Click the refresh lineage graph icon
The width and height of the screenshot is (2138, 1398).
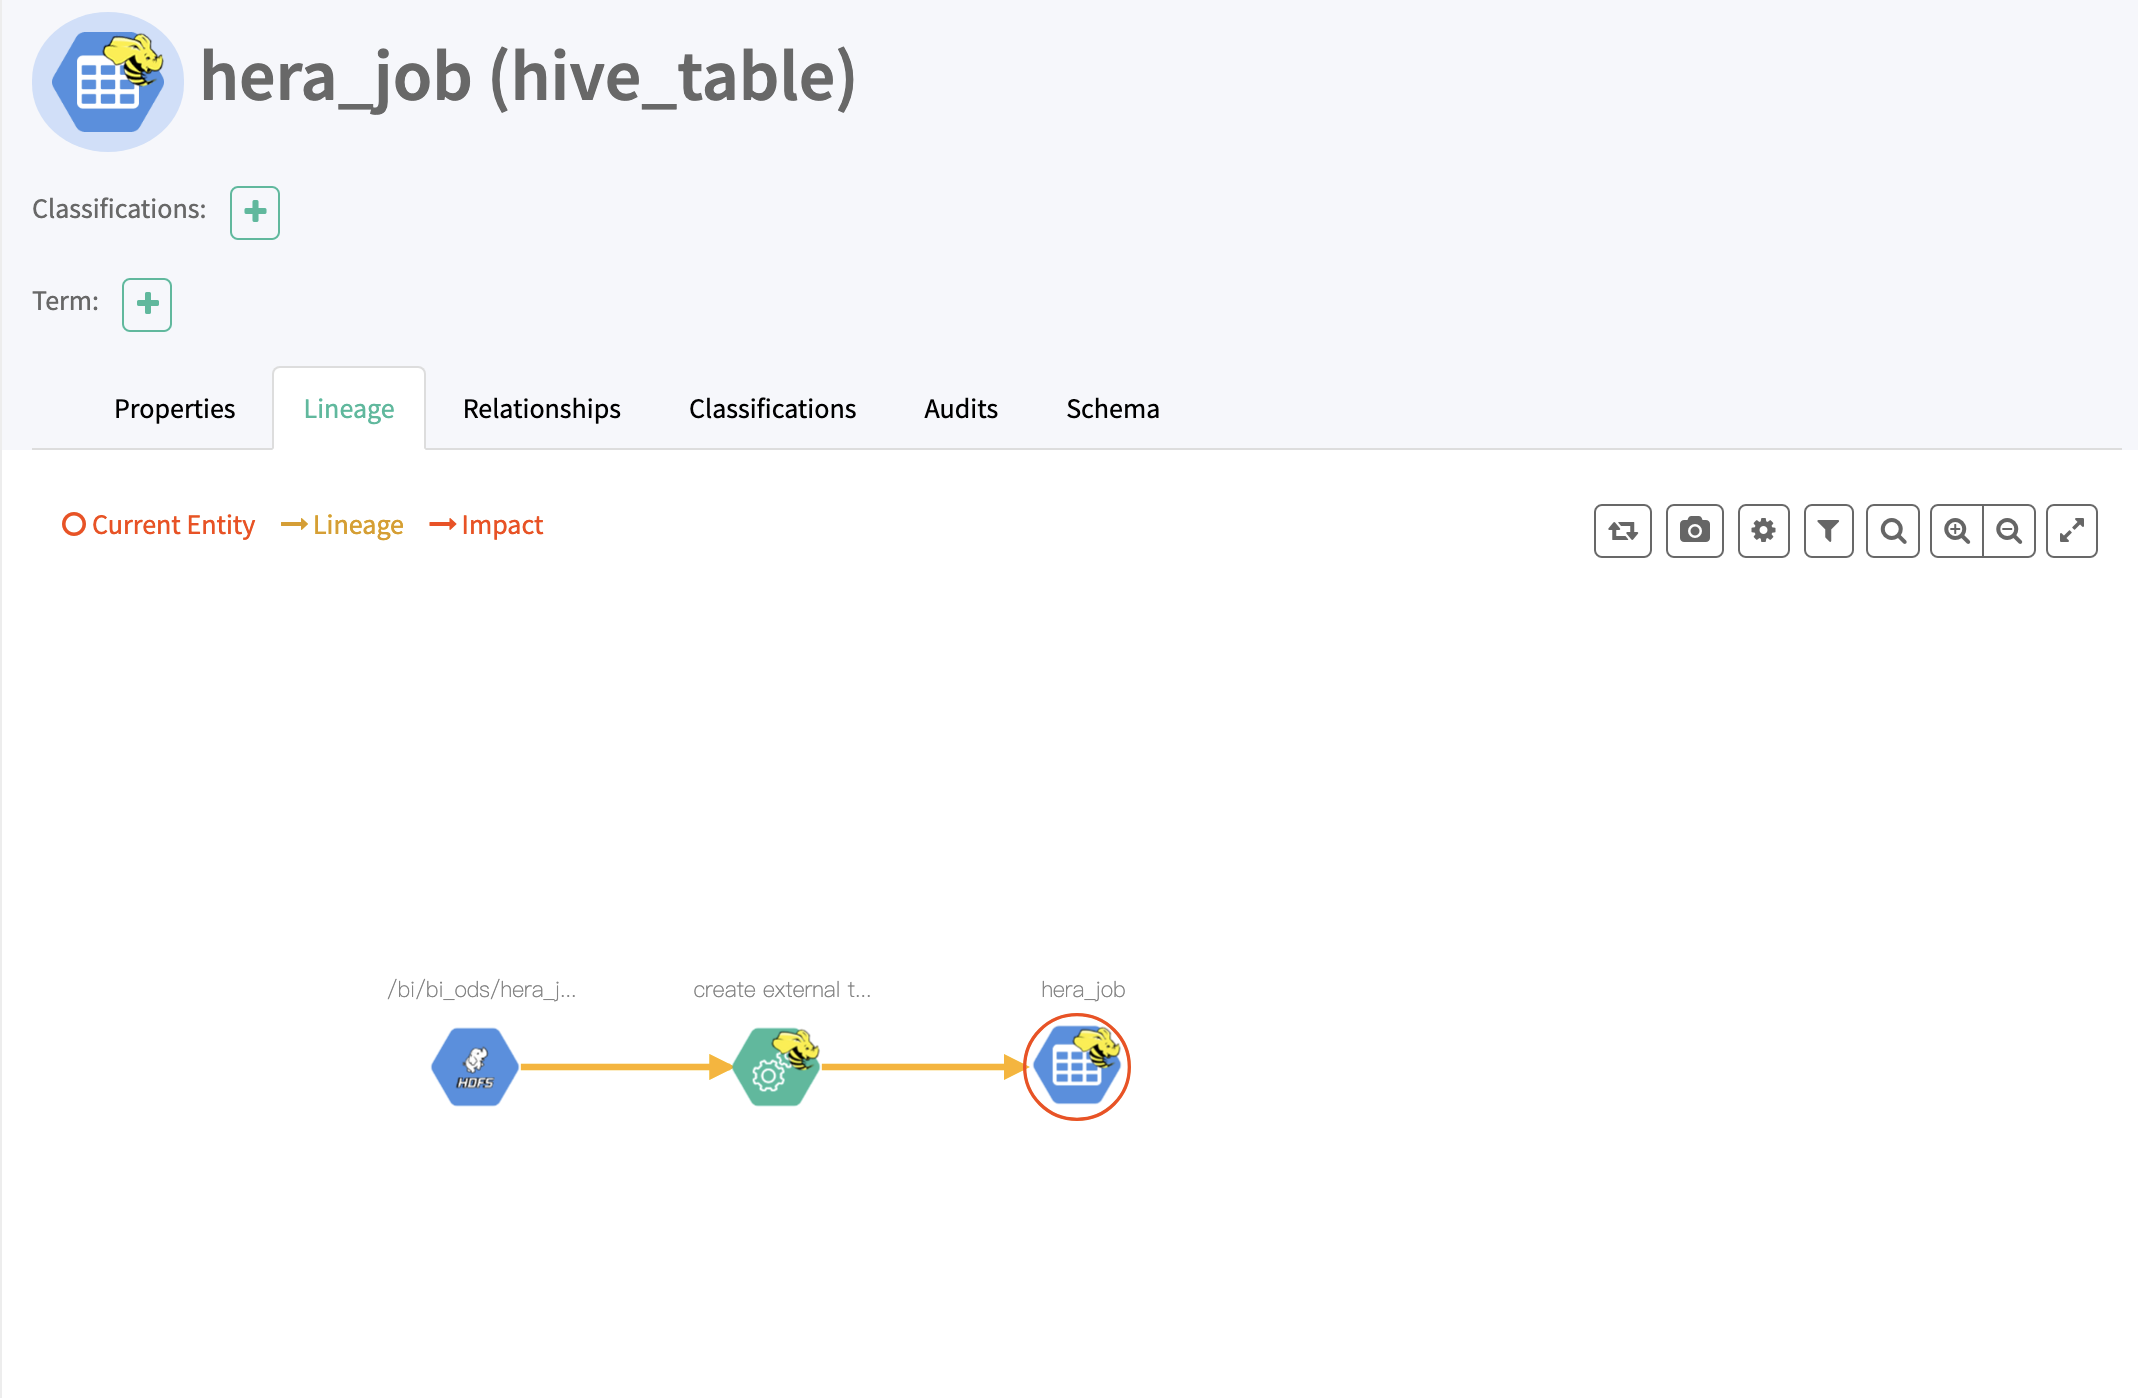(1622, 531)
